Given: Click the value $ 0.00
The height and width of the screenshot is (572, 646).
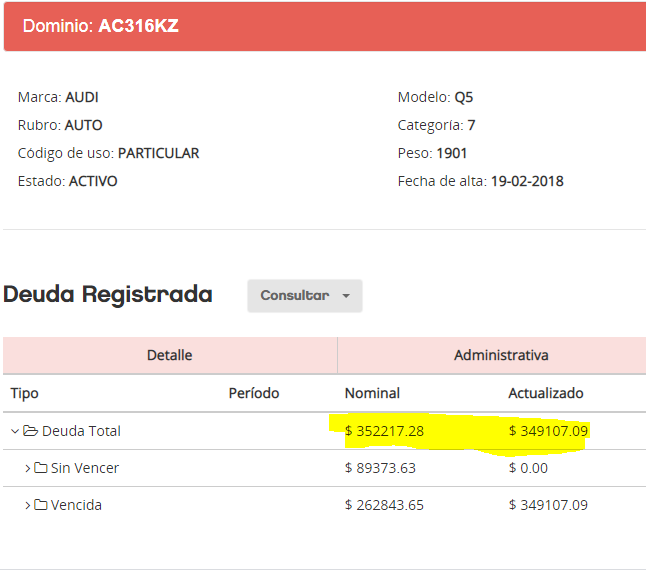Looking at the screenshot, I should tap(528, 468).
